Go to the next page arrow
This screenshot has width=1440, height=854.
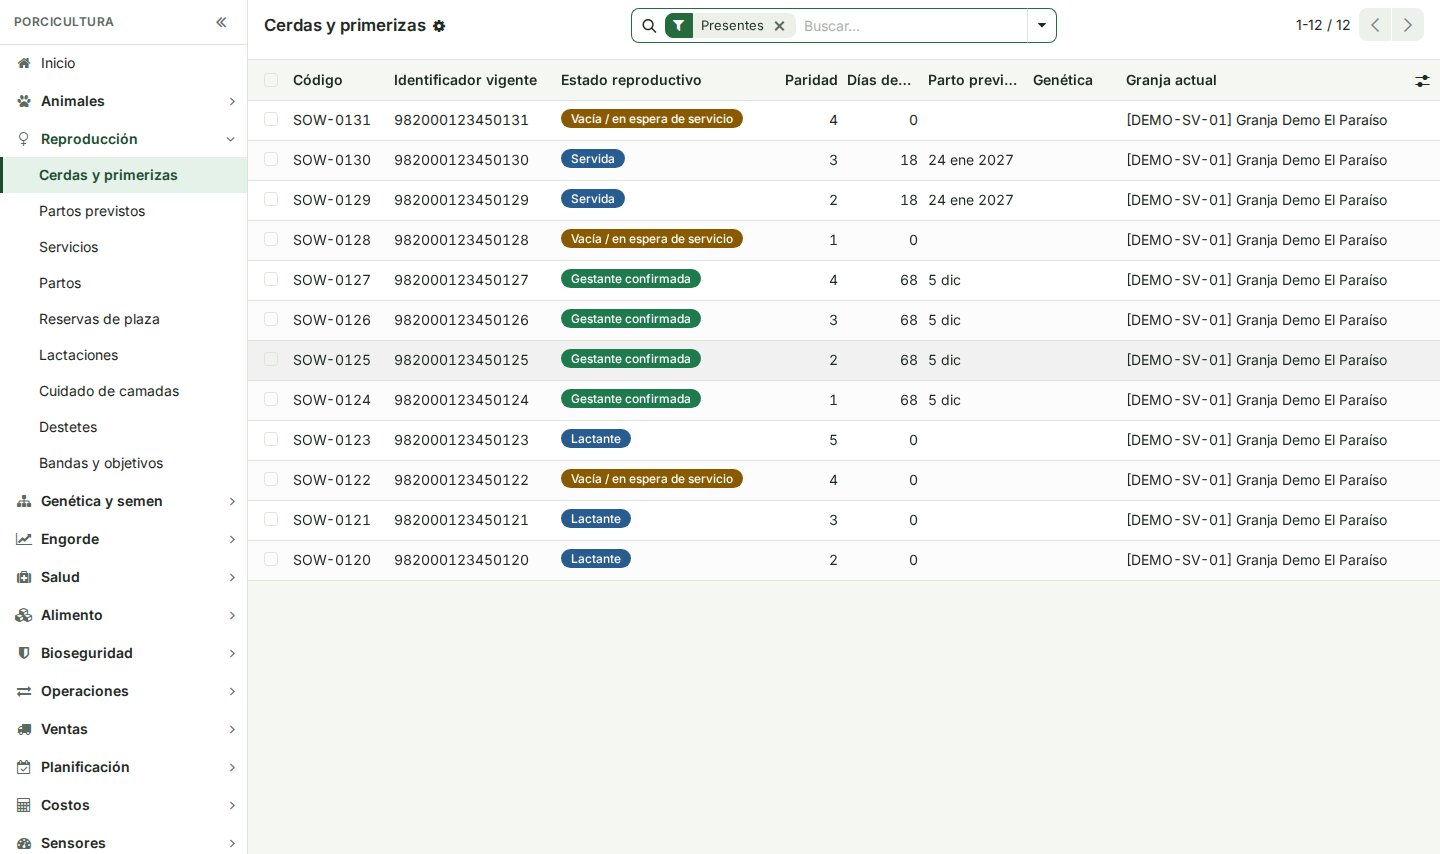[1408, 25]
